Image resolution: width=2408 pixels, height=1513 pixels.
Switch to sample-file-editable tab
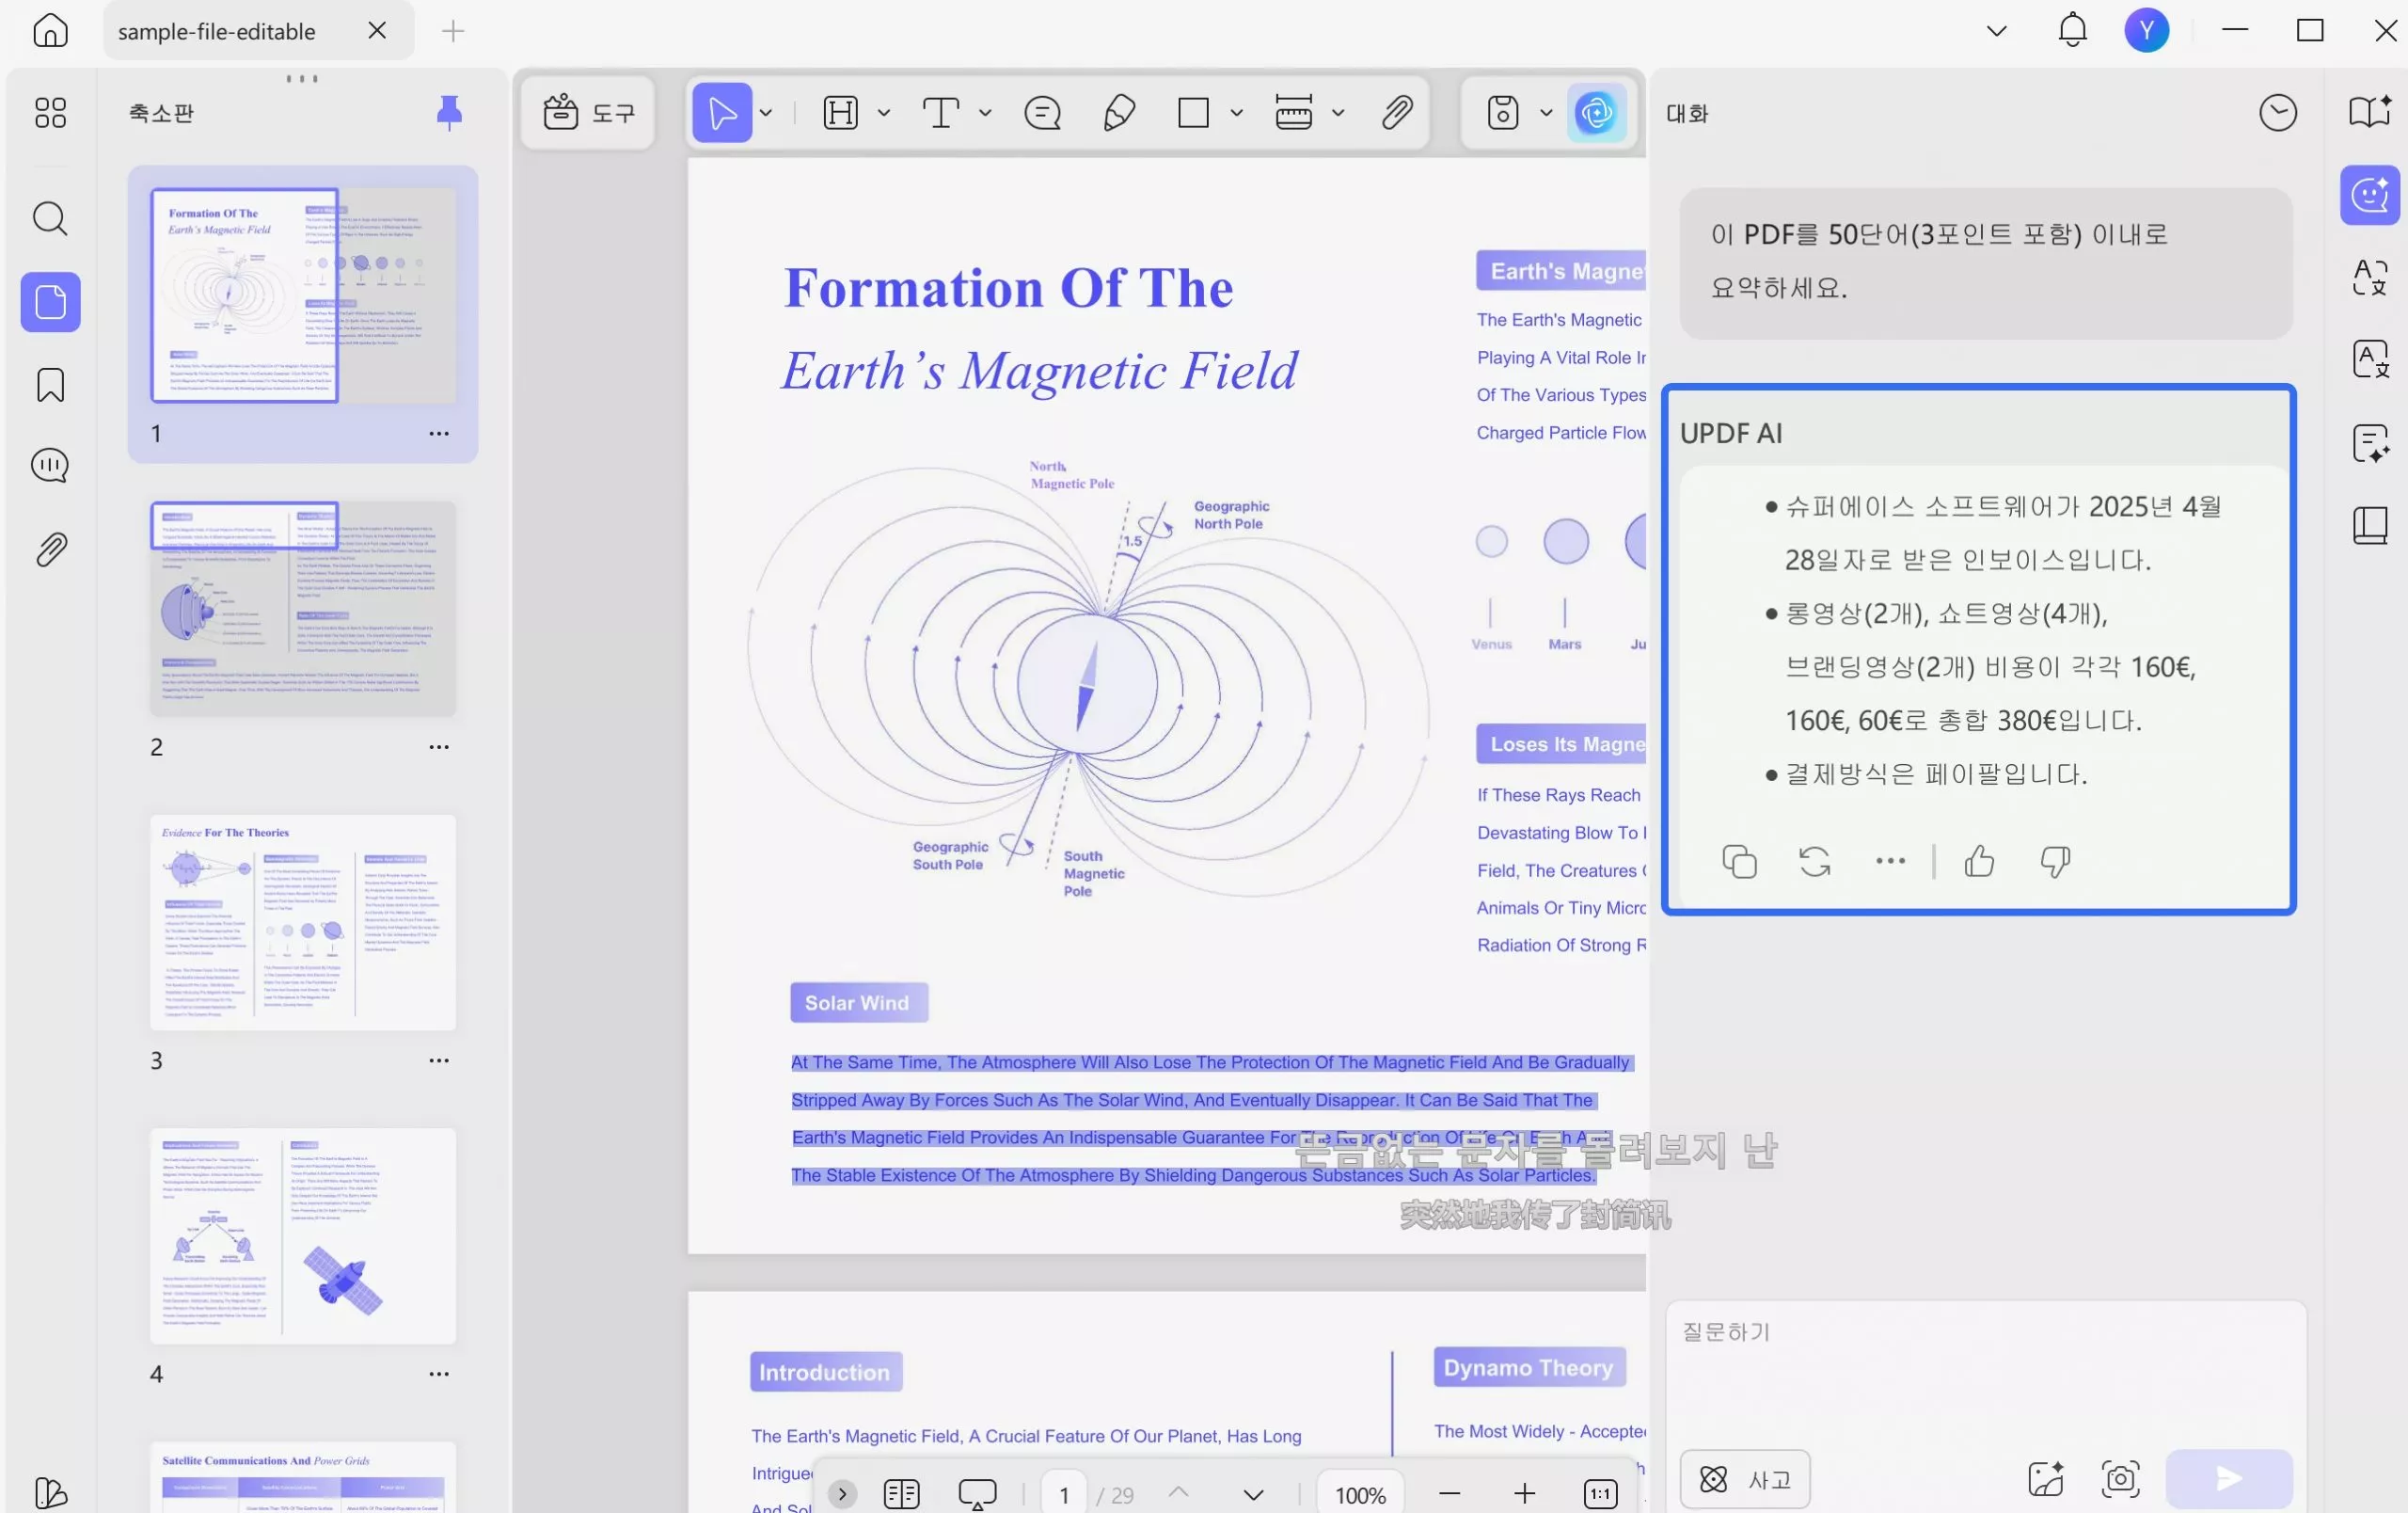(x=216, y=31)
